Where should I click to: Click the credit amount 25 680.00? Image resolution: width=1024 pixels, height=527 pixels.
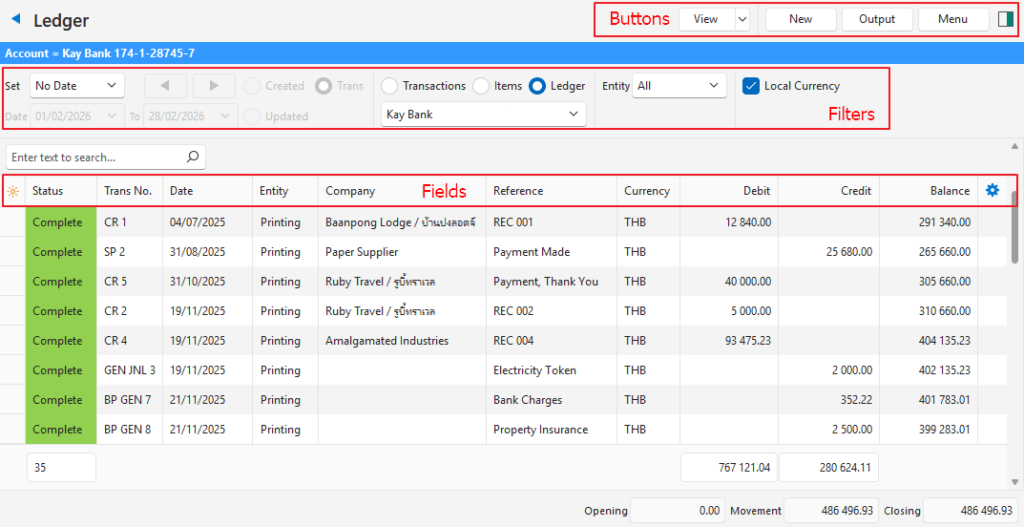click(849, 251)
